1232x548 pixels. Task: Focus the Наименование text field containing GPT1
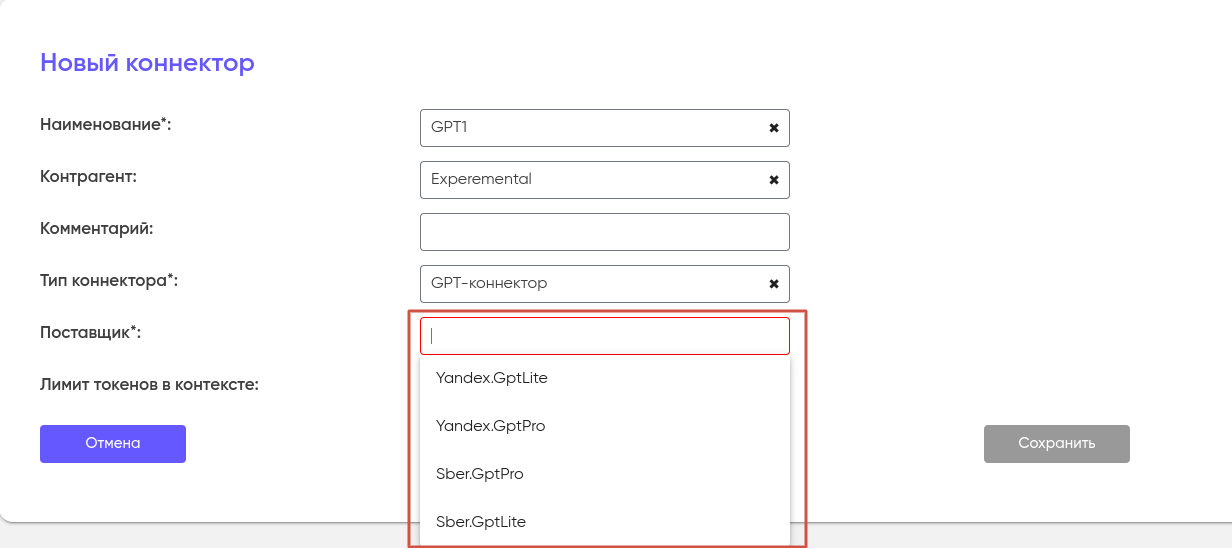pos(590,128)
